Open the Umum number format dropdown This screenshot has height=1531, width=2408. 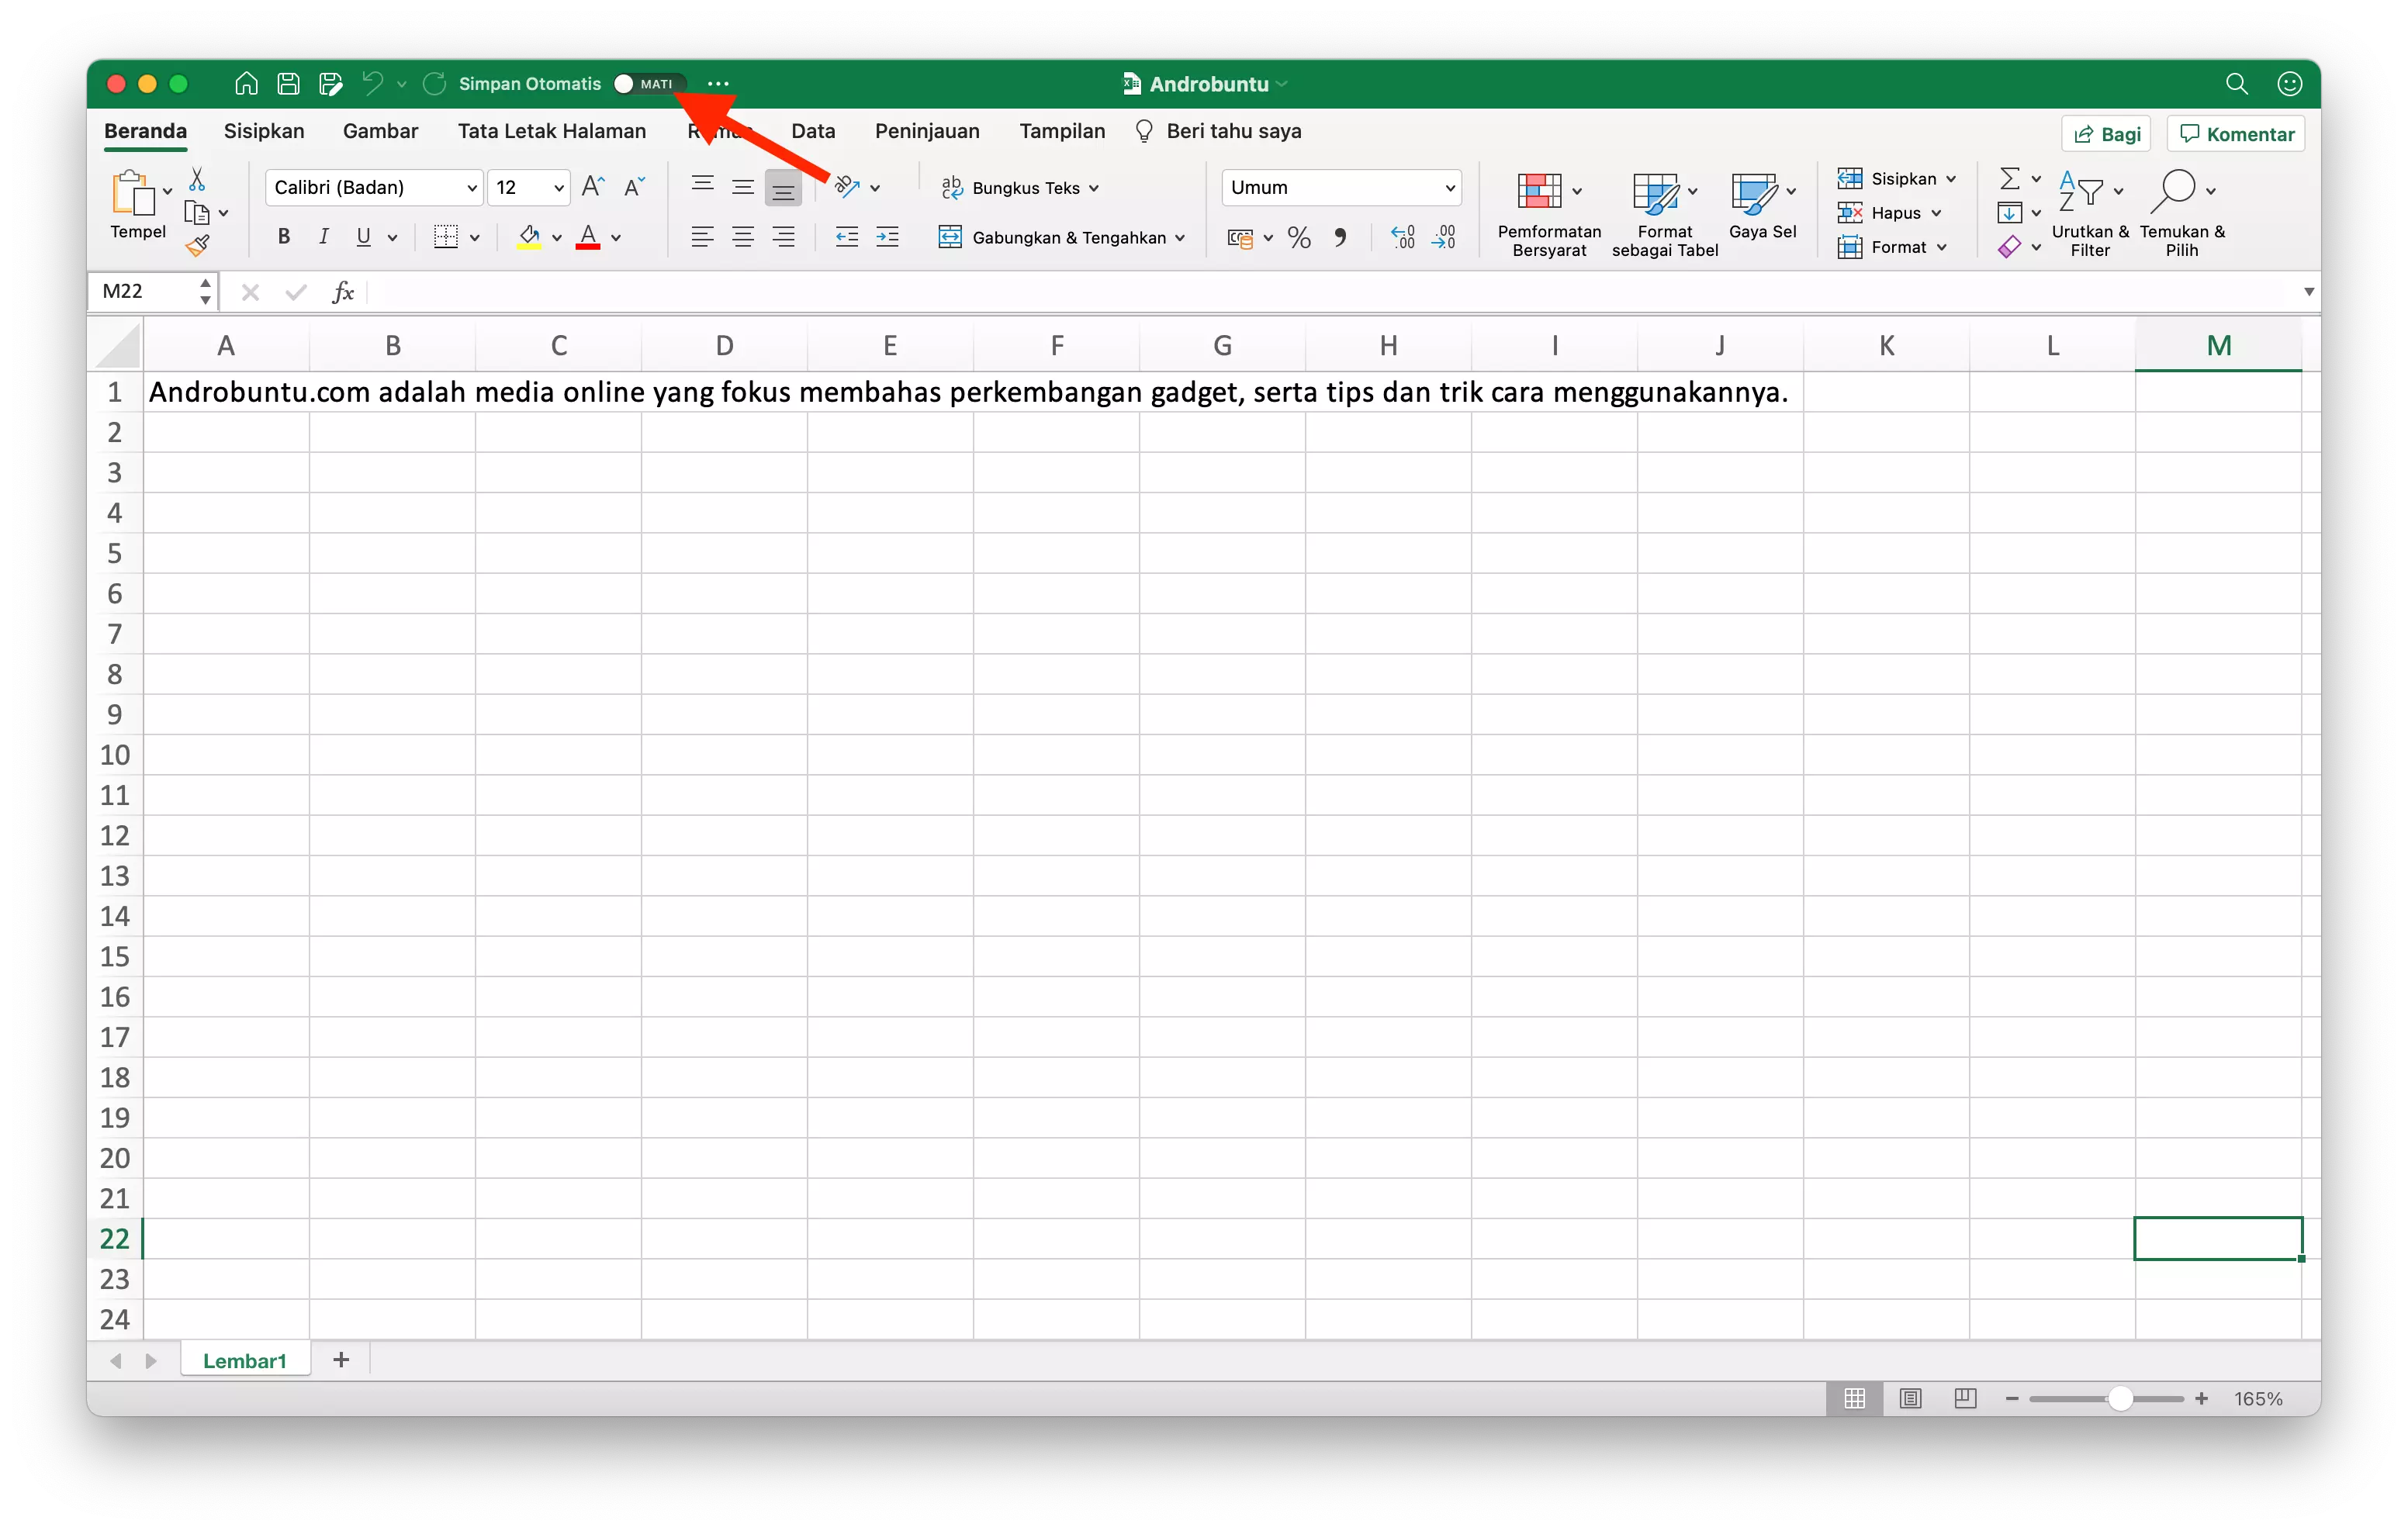pyautogui.click(x=1450, y=187)
